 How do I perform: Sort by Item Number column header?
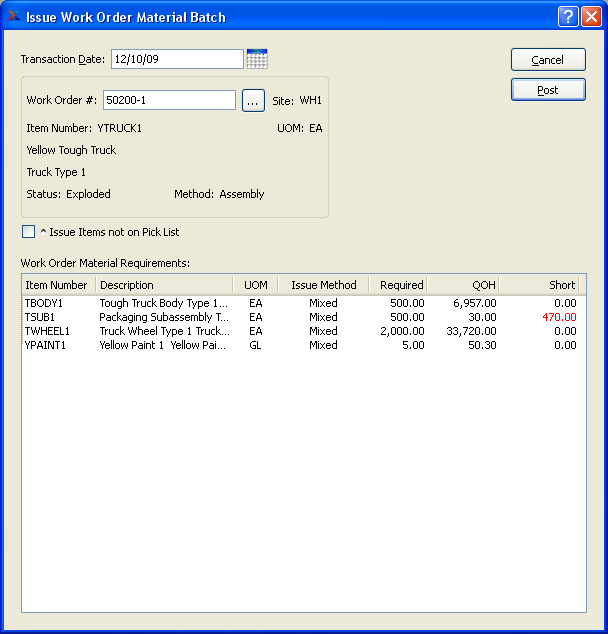[x=56, y=285]
